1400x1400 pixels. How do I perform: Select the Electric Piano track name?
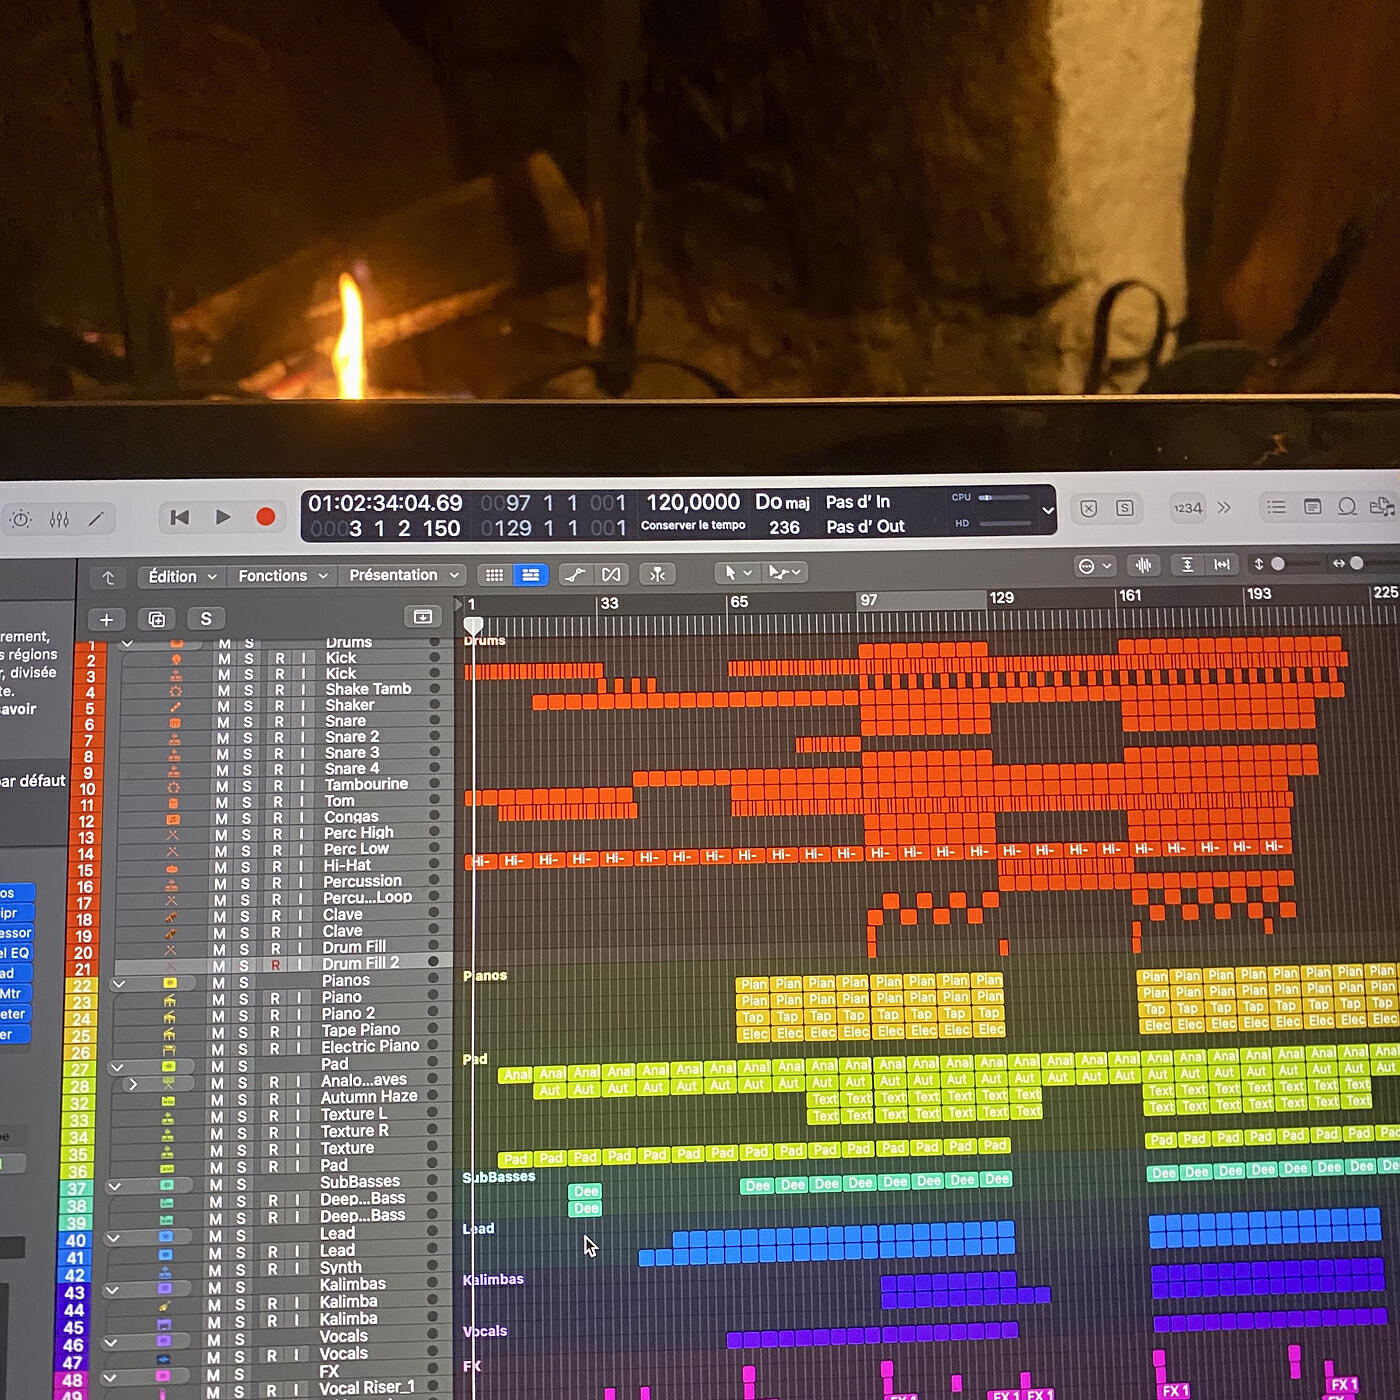[370, 1046]
